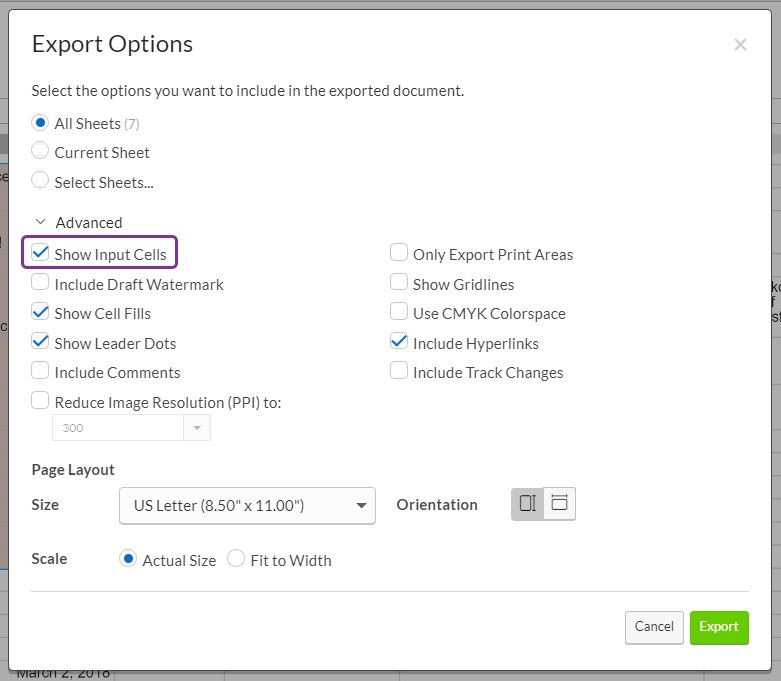Disable Show Leader Dots
The height and width of the screenshot is (681, 781).
(x=41, y=343)
